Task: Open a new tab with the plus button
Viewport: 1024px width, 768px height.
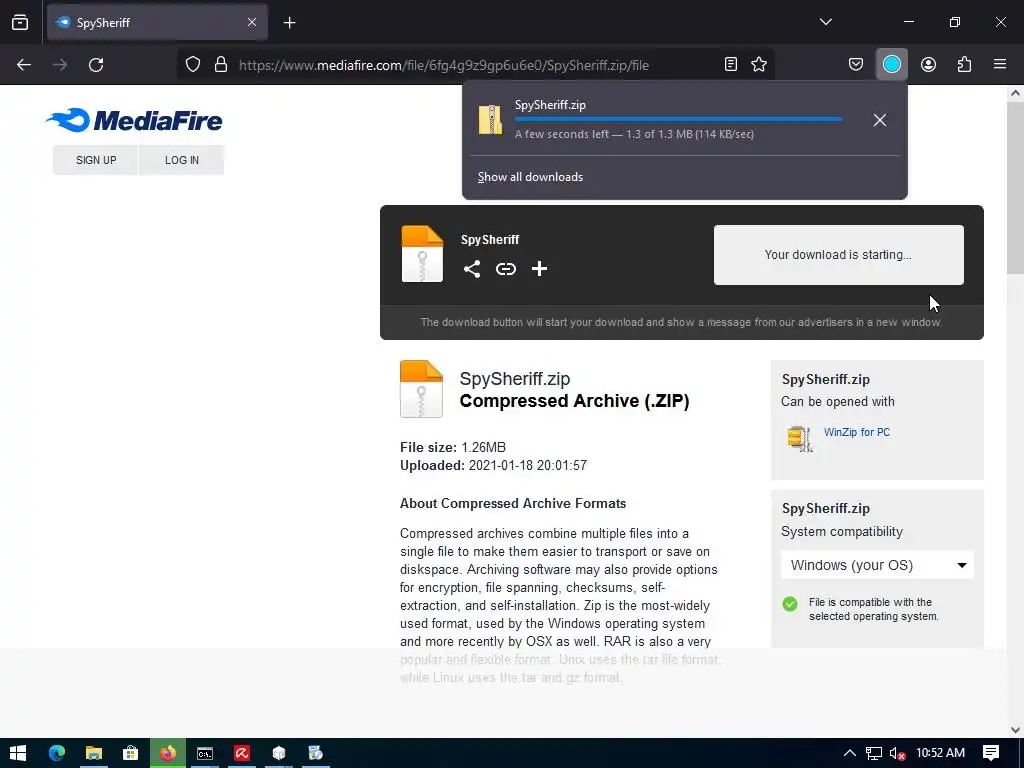Action: pyautogui.click(x=289, y=23)
